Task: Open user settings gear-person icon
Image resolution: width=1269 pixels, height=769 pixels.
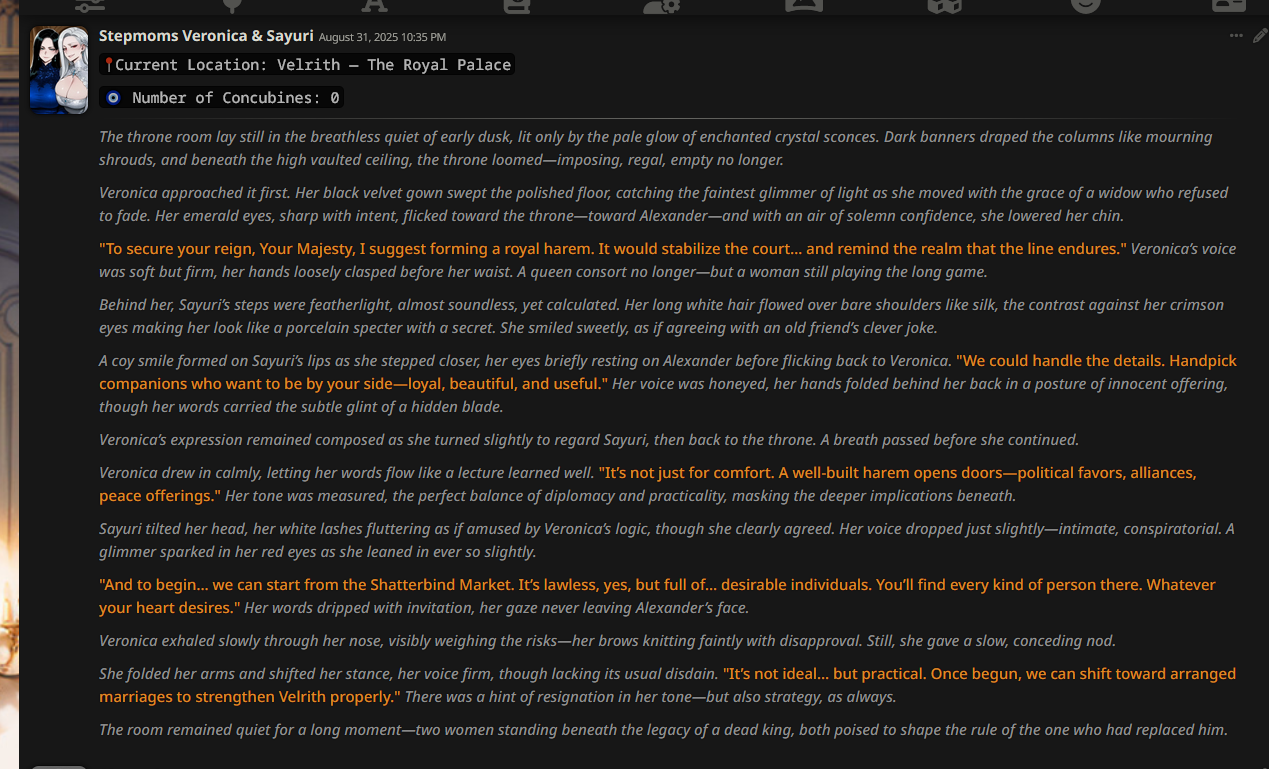Action: point(660,5)
